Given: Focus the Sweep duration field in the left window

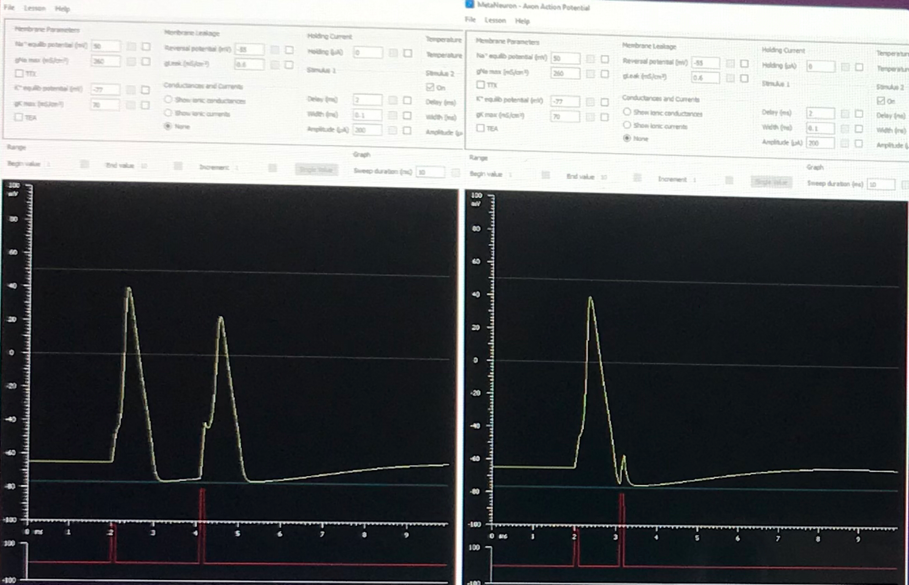Looking at the screenshot, I should (x=430, y=172).
